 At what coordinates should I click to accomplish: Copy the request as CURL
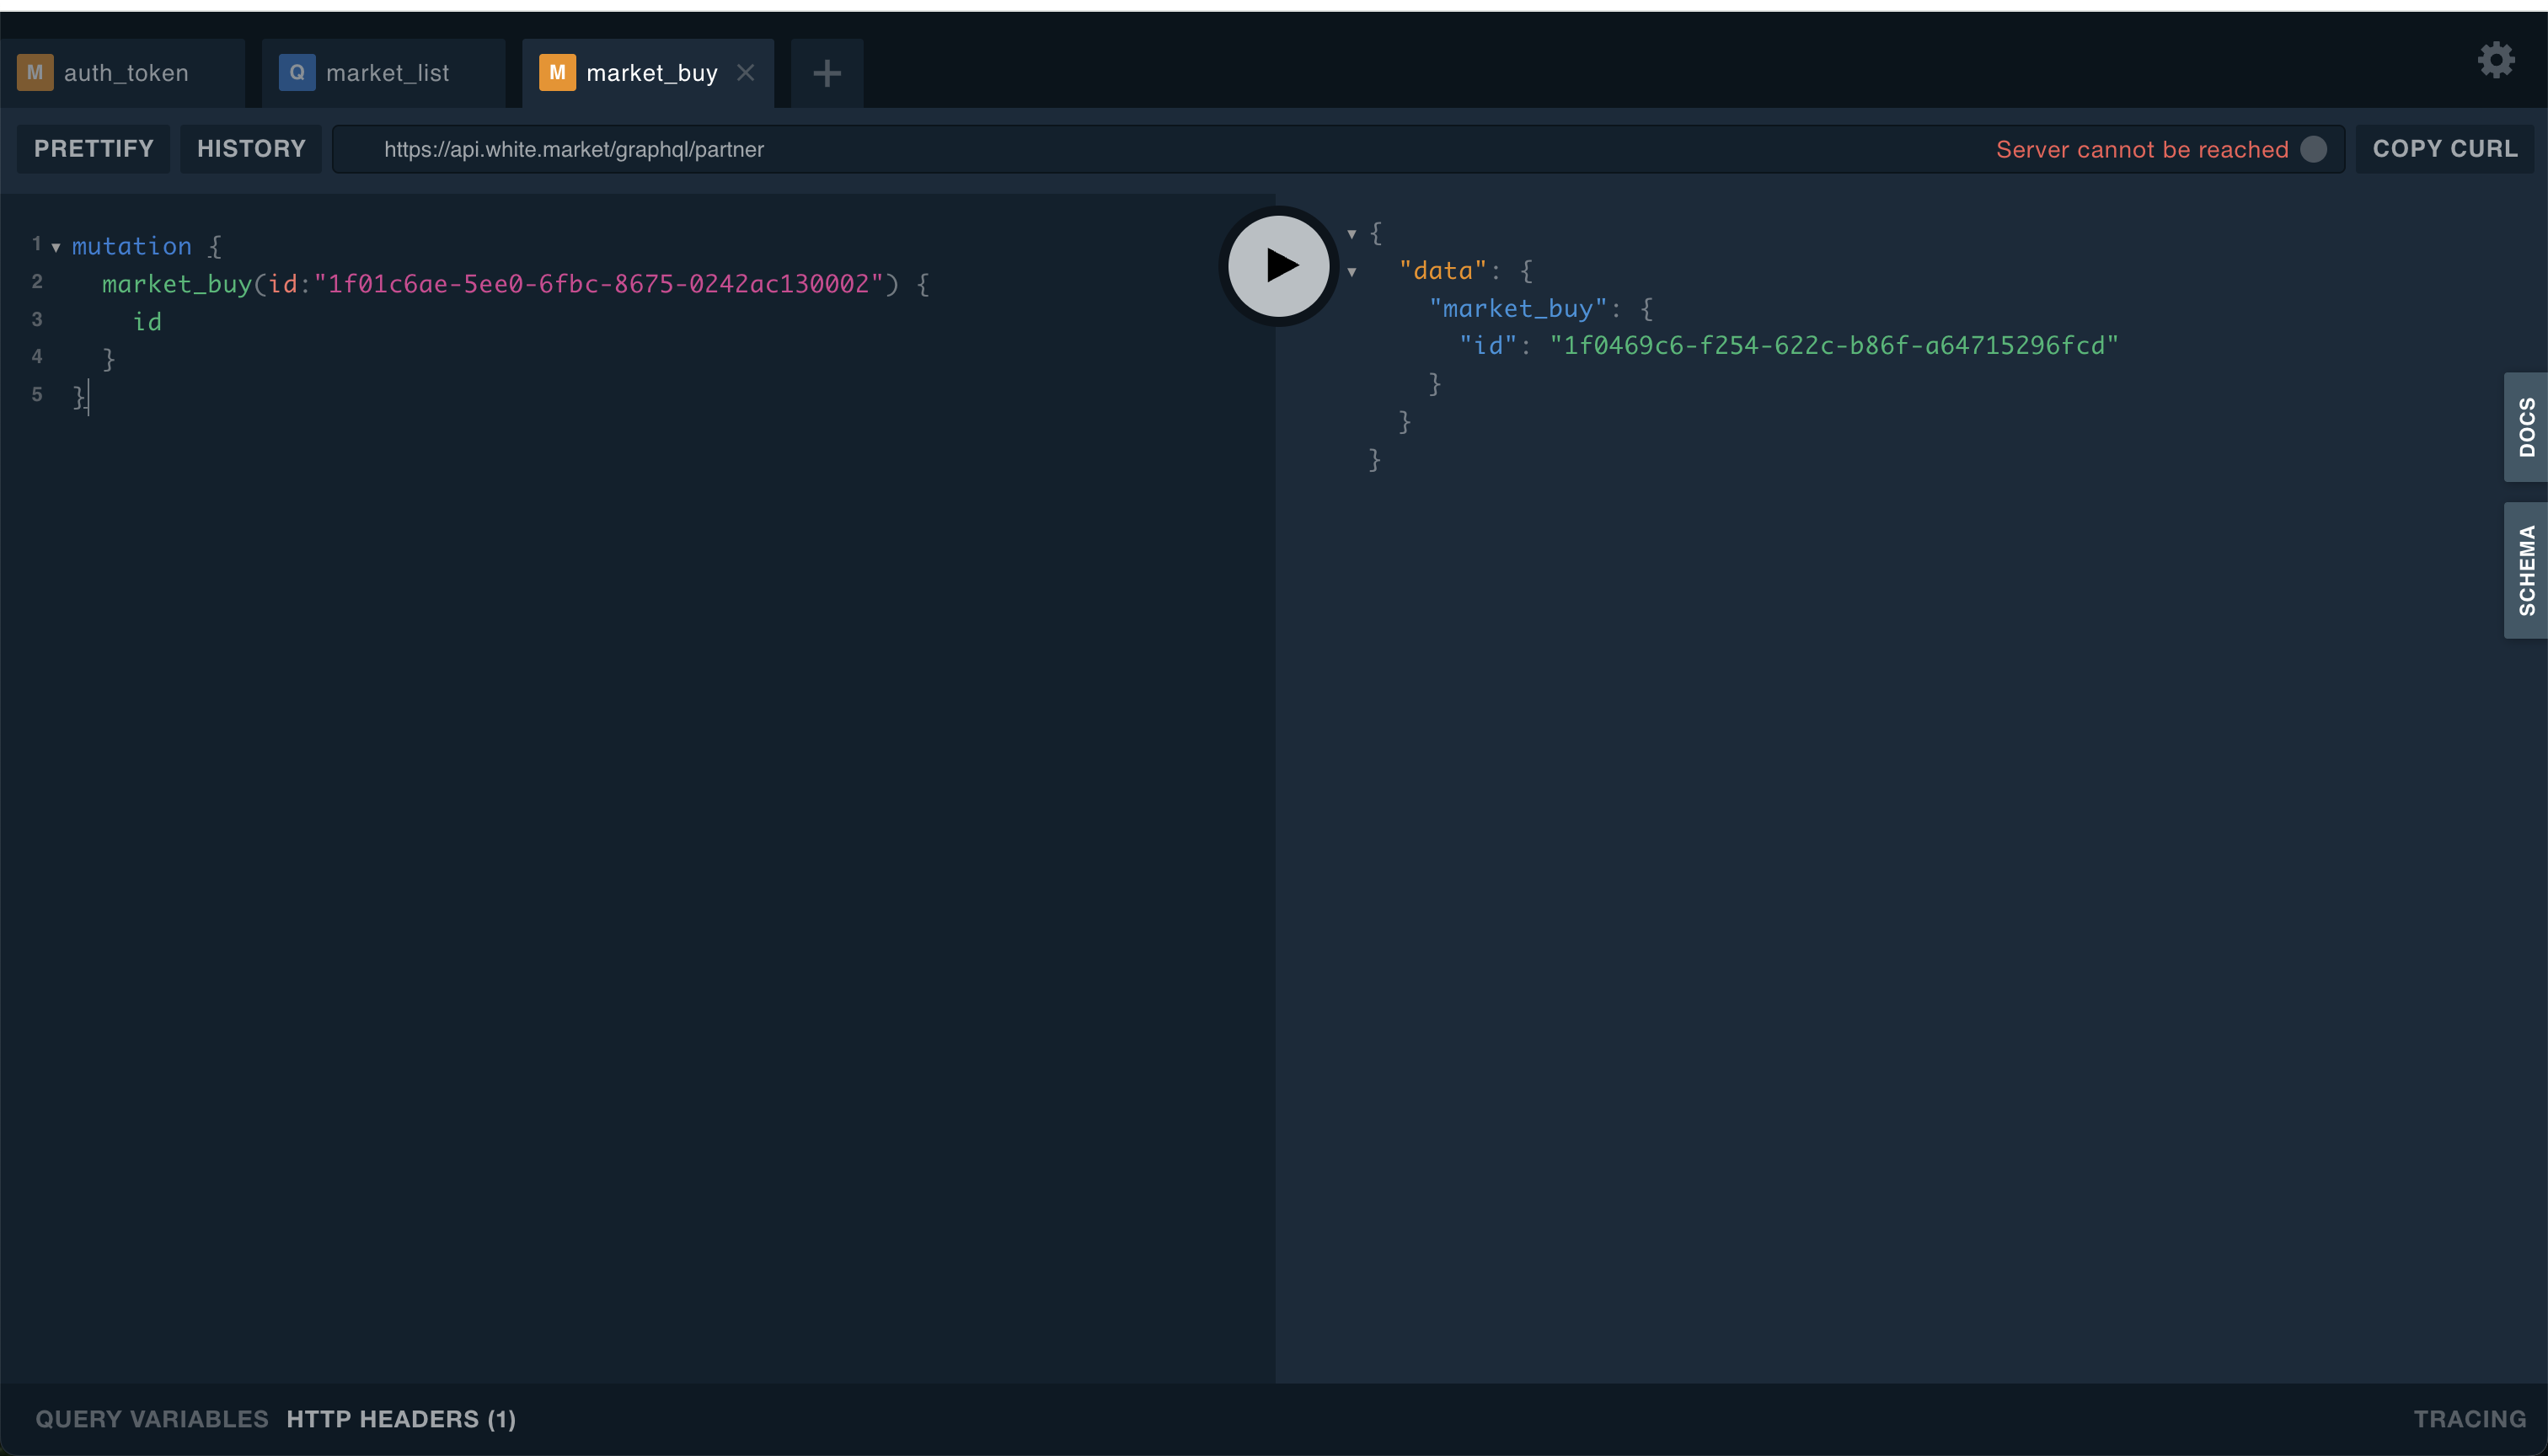(2445, 149)
